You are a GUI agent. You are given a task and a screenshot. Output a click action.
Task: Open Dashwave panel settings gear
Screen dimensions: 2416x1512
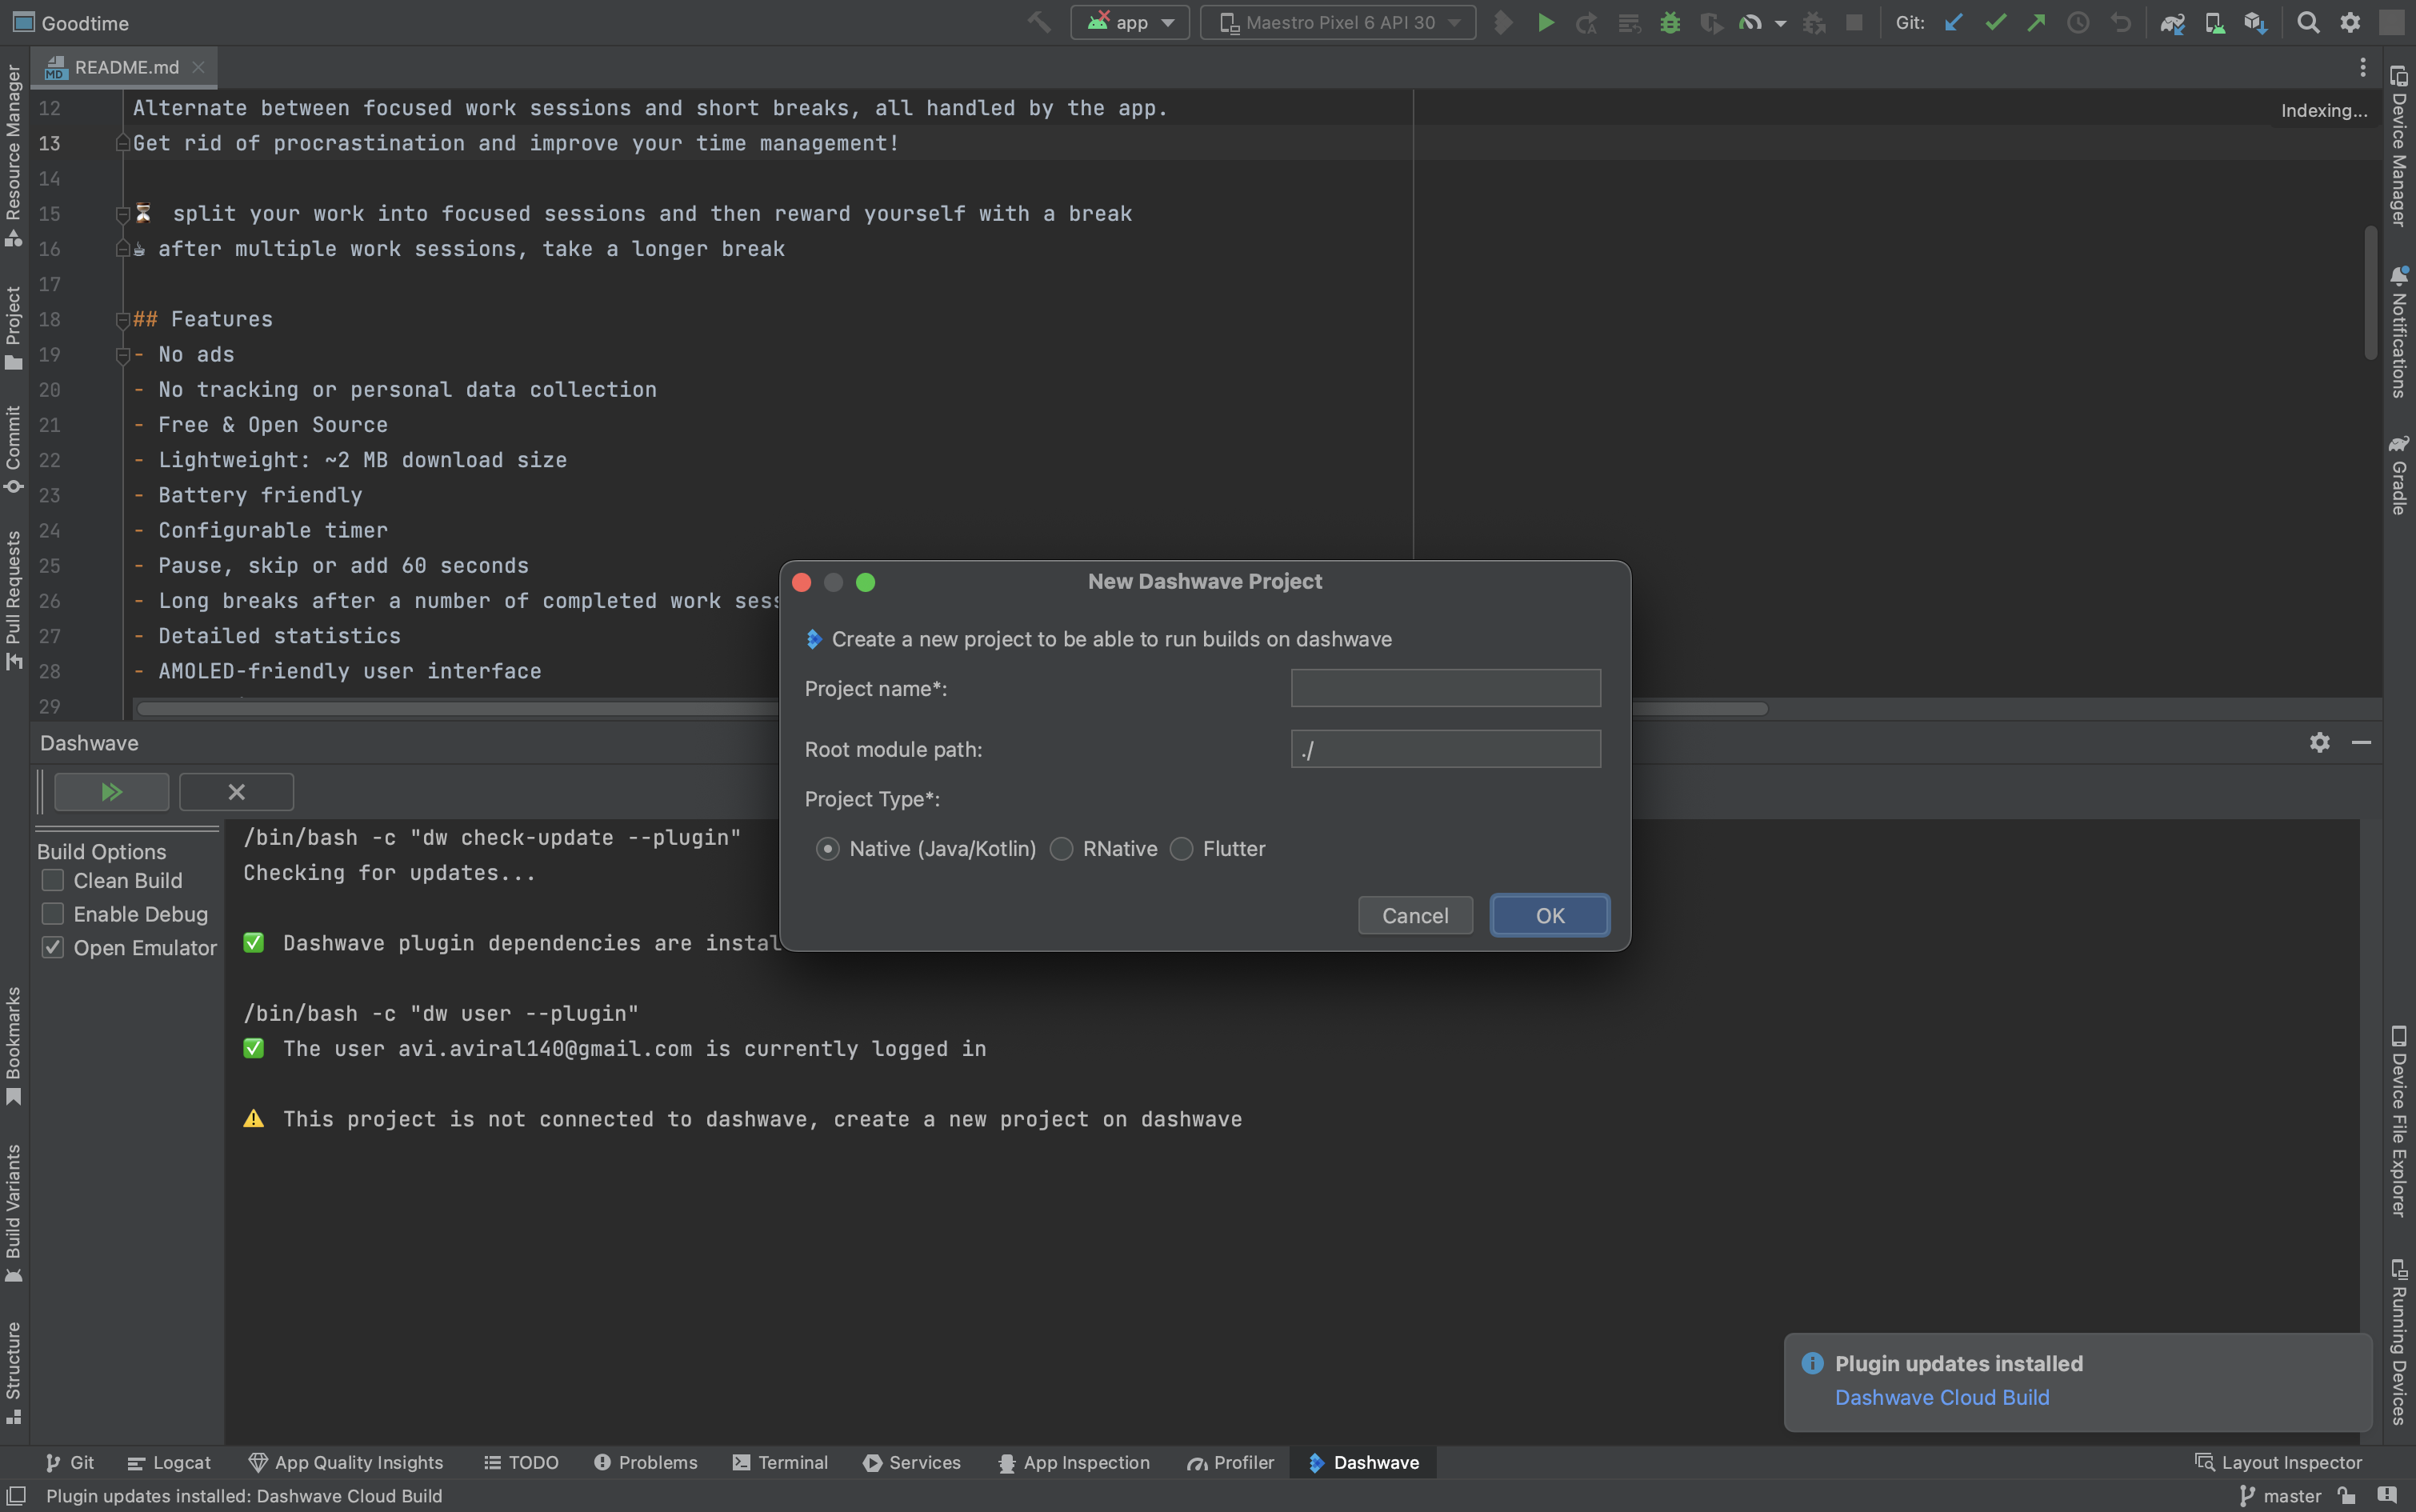[2319, 742]
